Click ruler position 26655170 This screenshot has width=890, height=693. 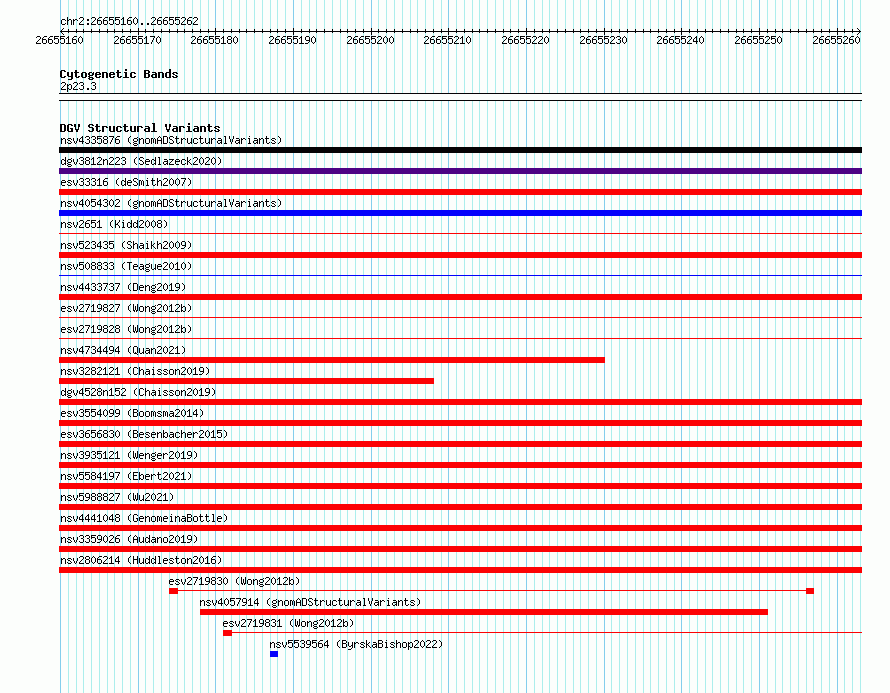click(137, 40)
